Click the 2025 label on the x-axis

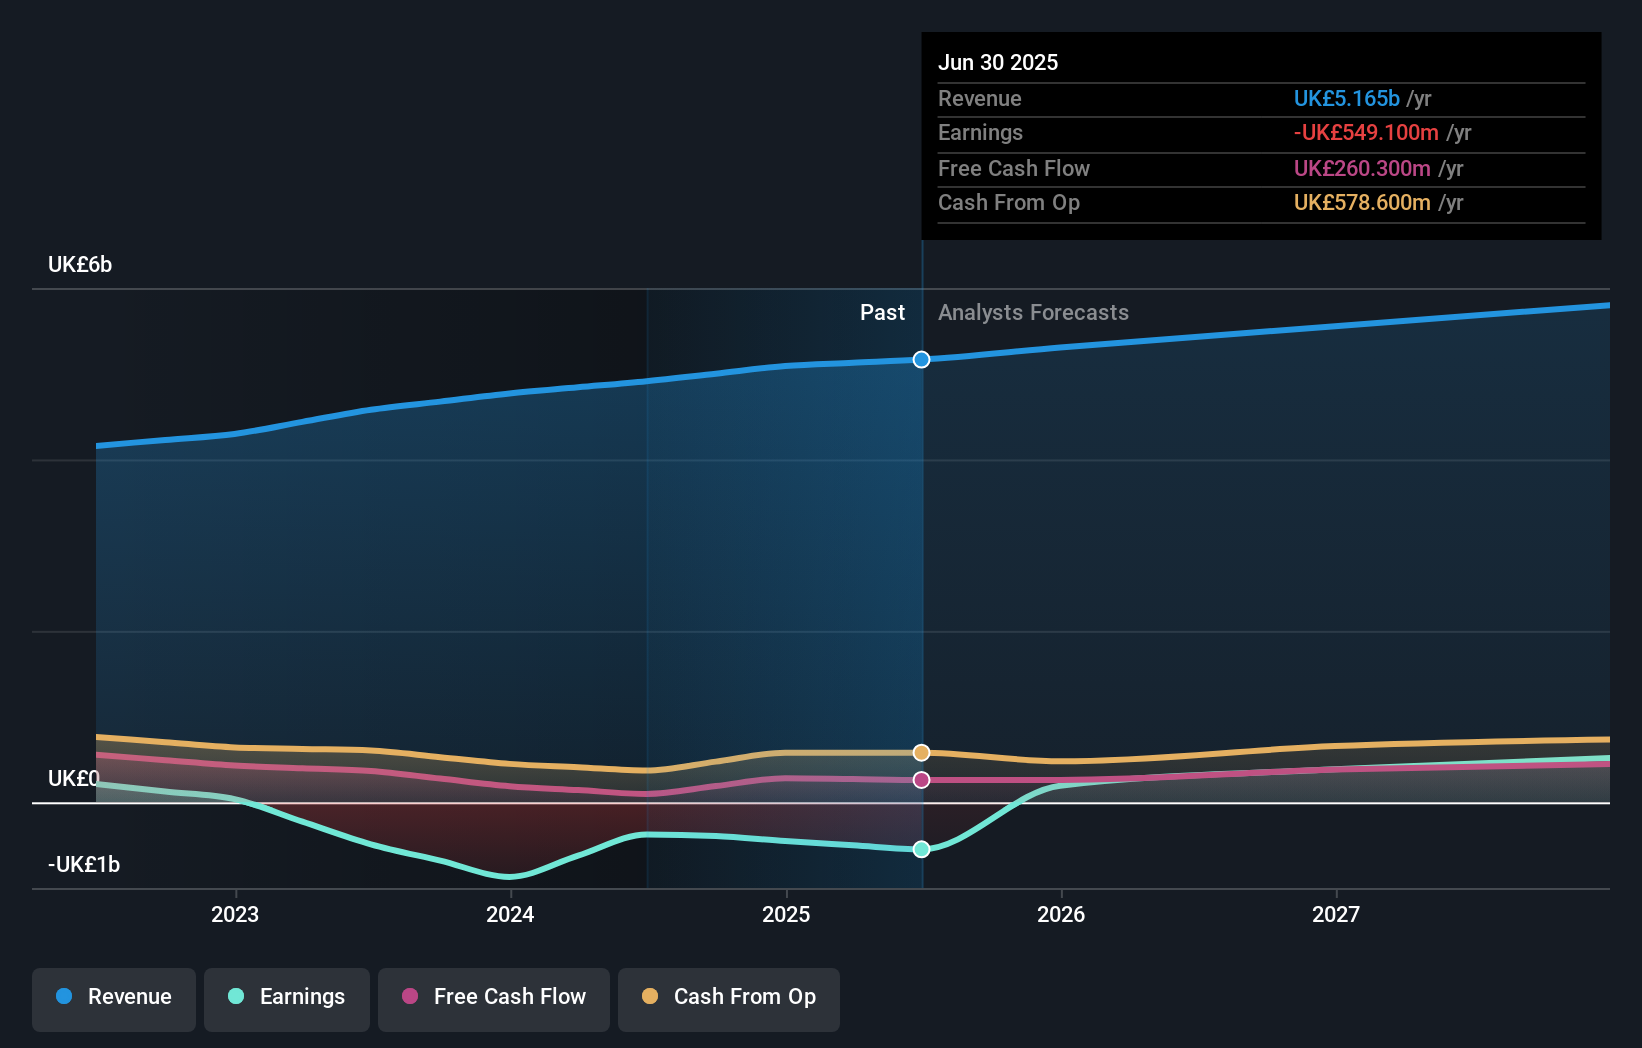[x=786, y=913]
